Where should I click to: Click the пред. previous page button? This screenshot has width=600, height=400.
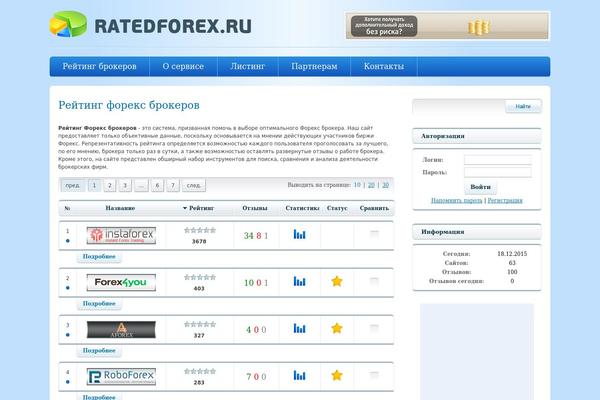(73, 186)
